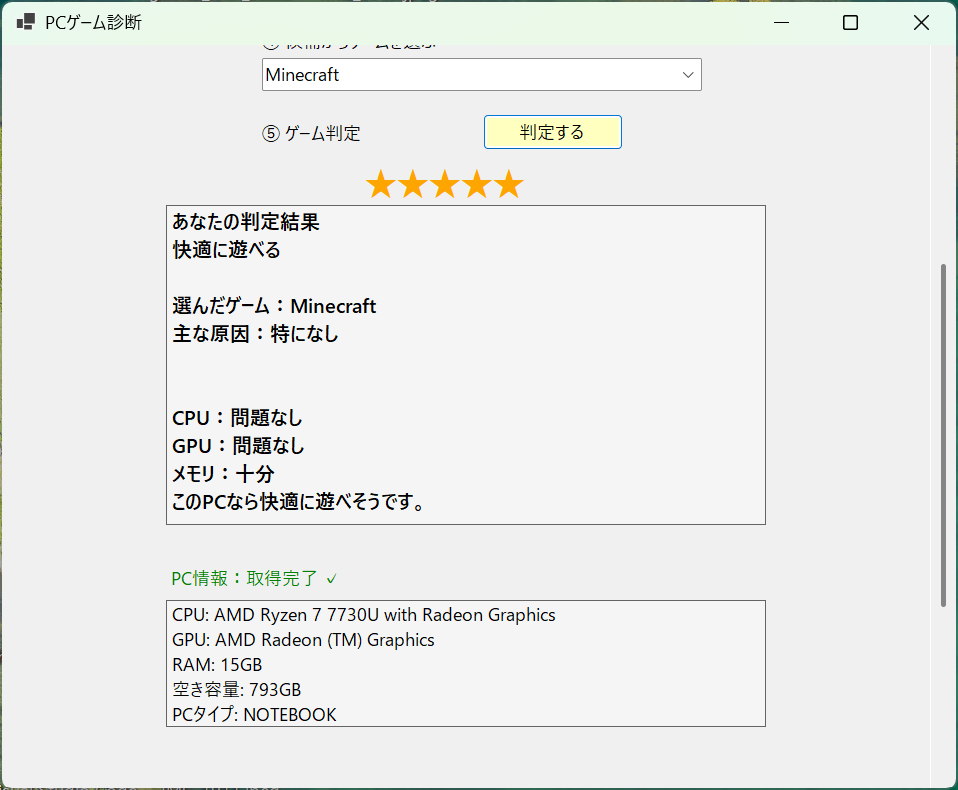Click the 選んだゲーム：Minecraft line
This screenshot has height=790, width=958.
(x=274, y=305)
